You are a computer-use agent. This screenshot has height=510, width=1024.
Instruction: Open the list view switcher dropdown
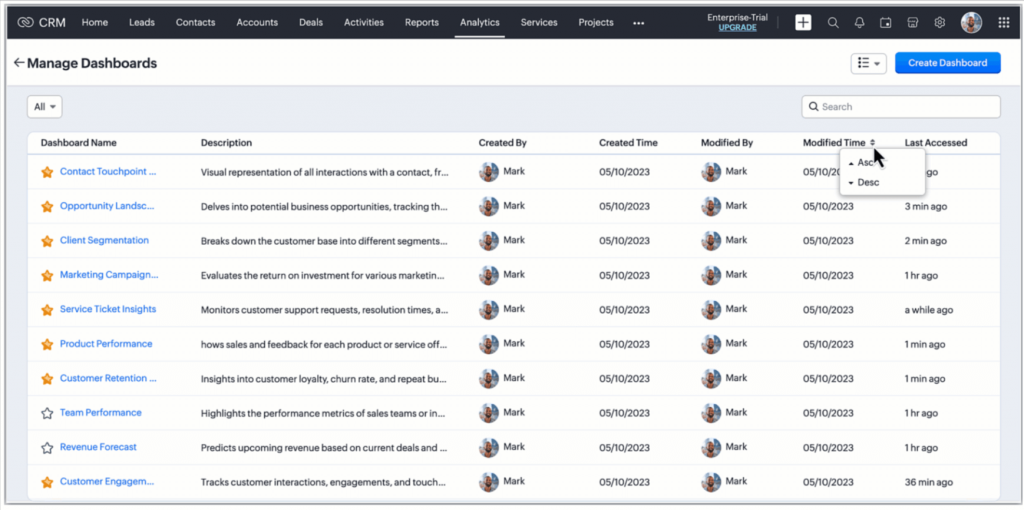click(x=868, y=63)
